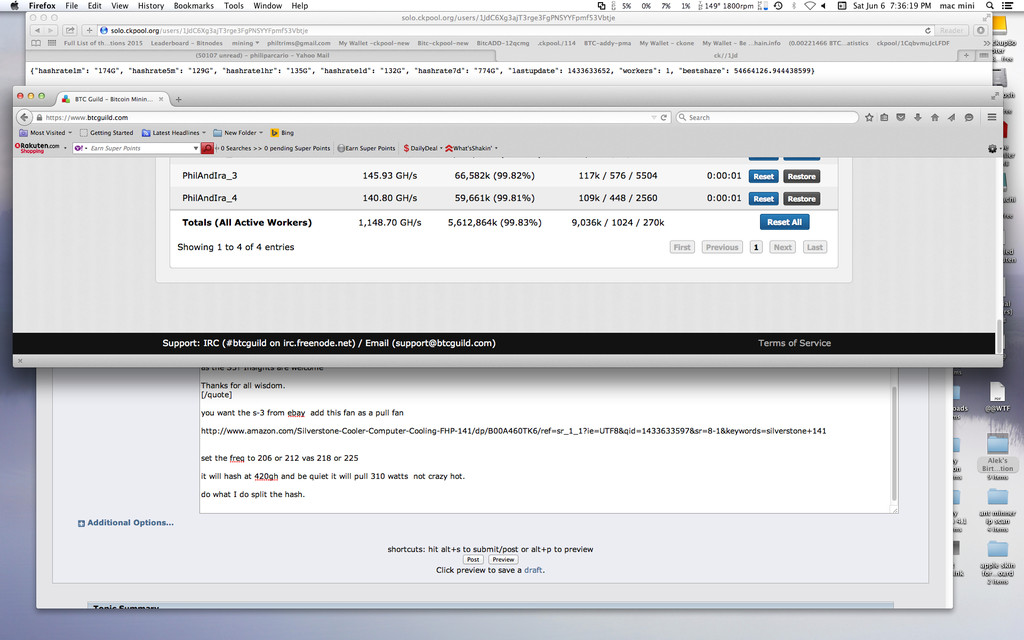This screenshot has height=640, width=1024.
Task: Click the Next pagination button
Action: tap(782, 248)
